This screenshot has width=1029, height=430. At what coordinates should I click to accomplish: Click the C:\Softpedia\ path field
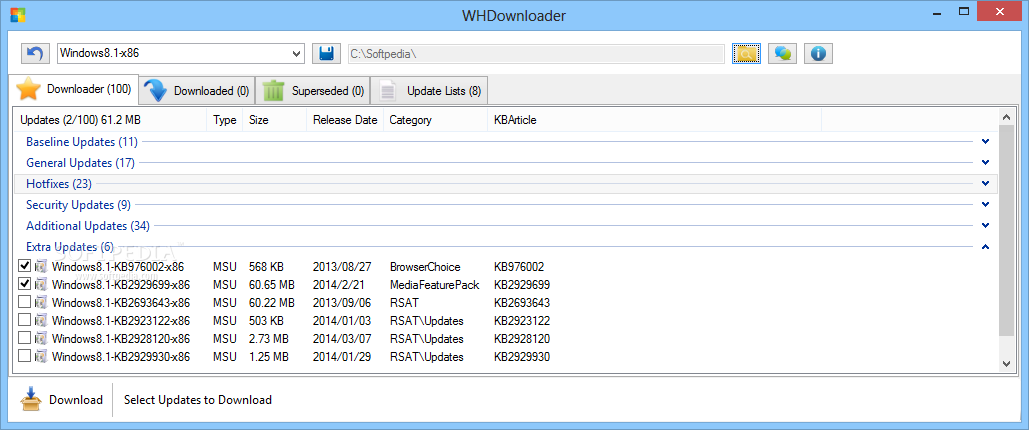536,53
